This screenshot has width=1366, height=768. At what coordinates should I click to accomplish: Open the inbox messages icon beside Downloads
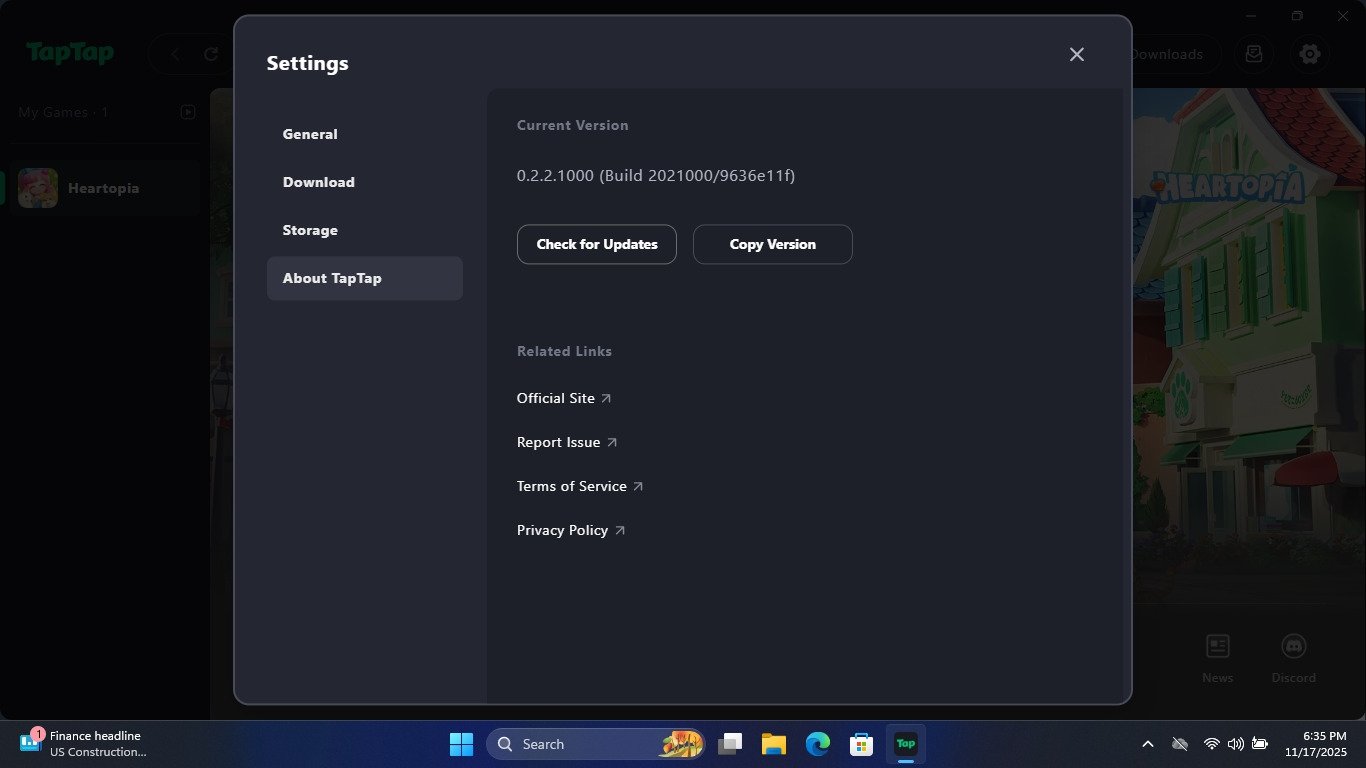point(1254,54)
